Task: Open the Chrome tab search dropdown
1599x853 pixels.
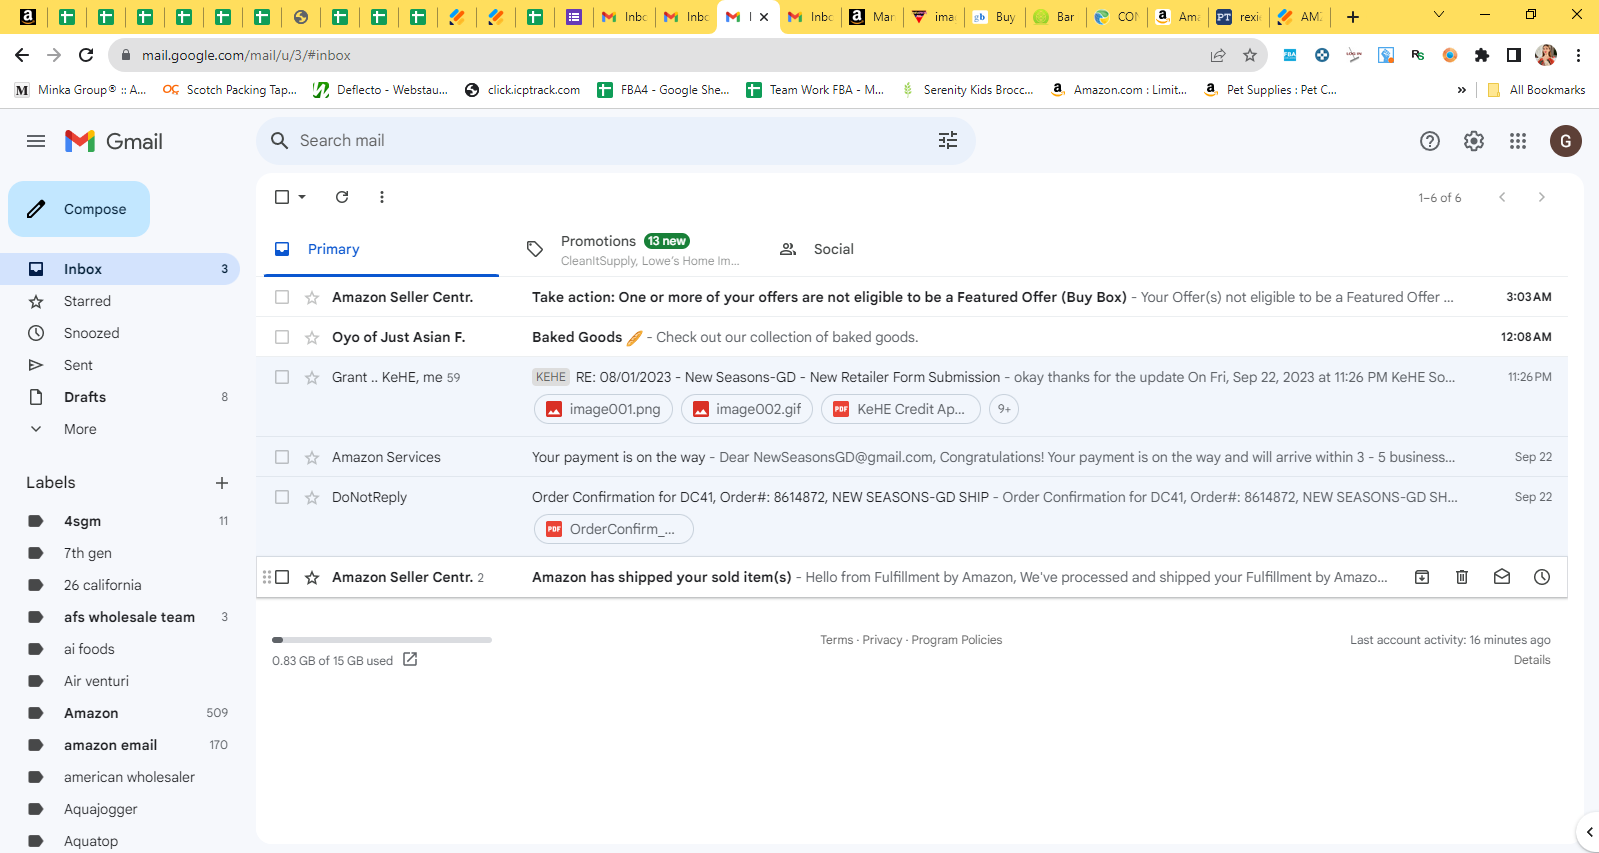Action: point(1439,15)
